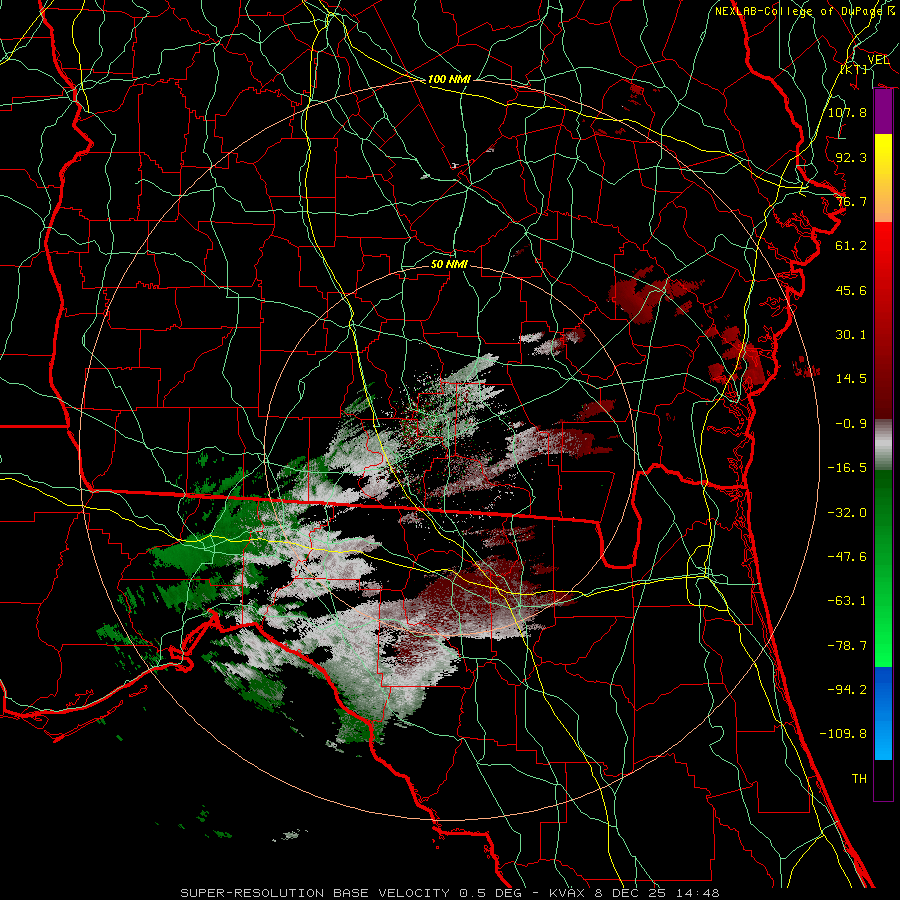
Task: Select the -0.9 value on velocity scale
Action: pyautogui.click(x=851, y=424)
